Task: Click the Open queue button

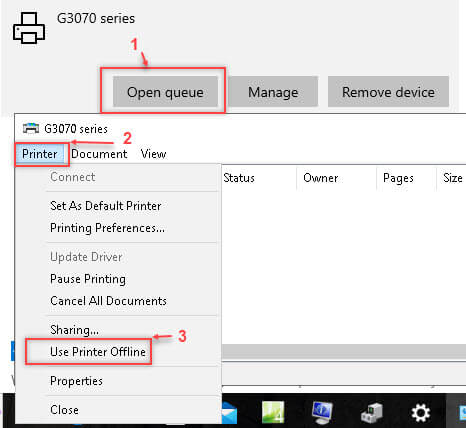Action: point(165,92)
